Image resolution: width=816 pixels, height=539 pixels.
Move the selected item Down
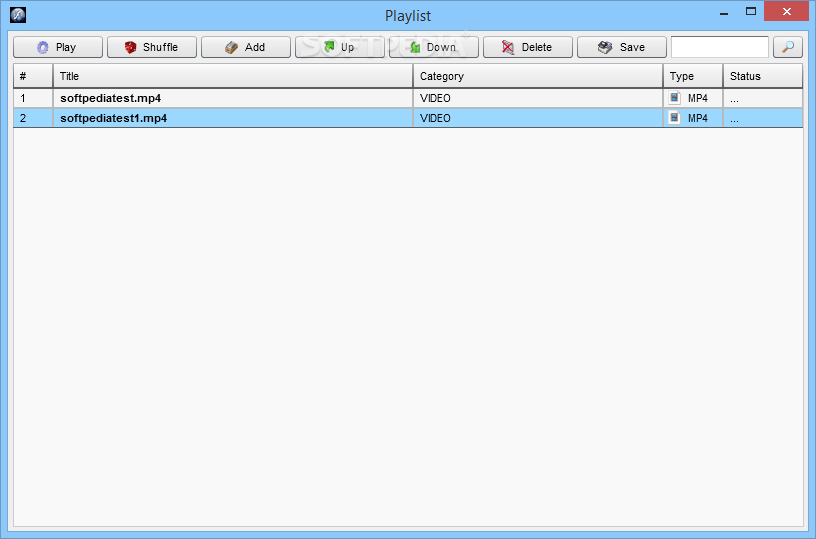[x=434, y=47]
